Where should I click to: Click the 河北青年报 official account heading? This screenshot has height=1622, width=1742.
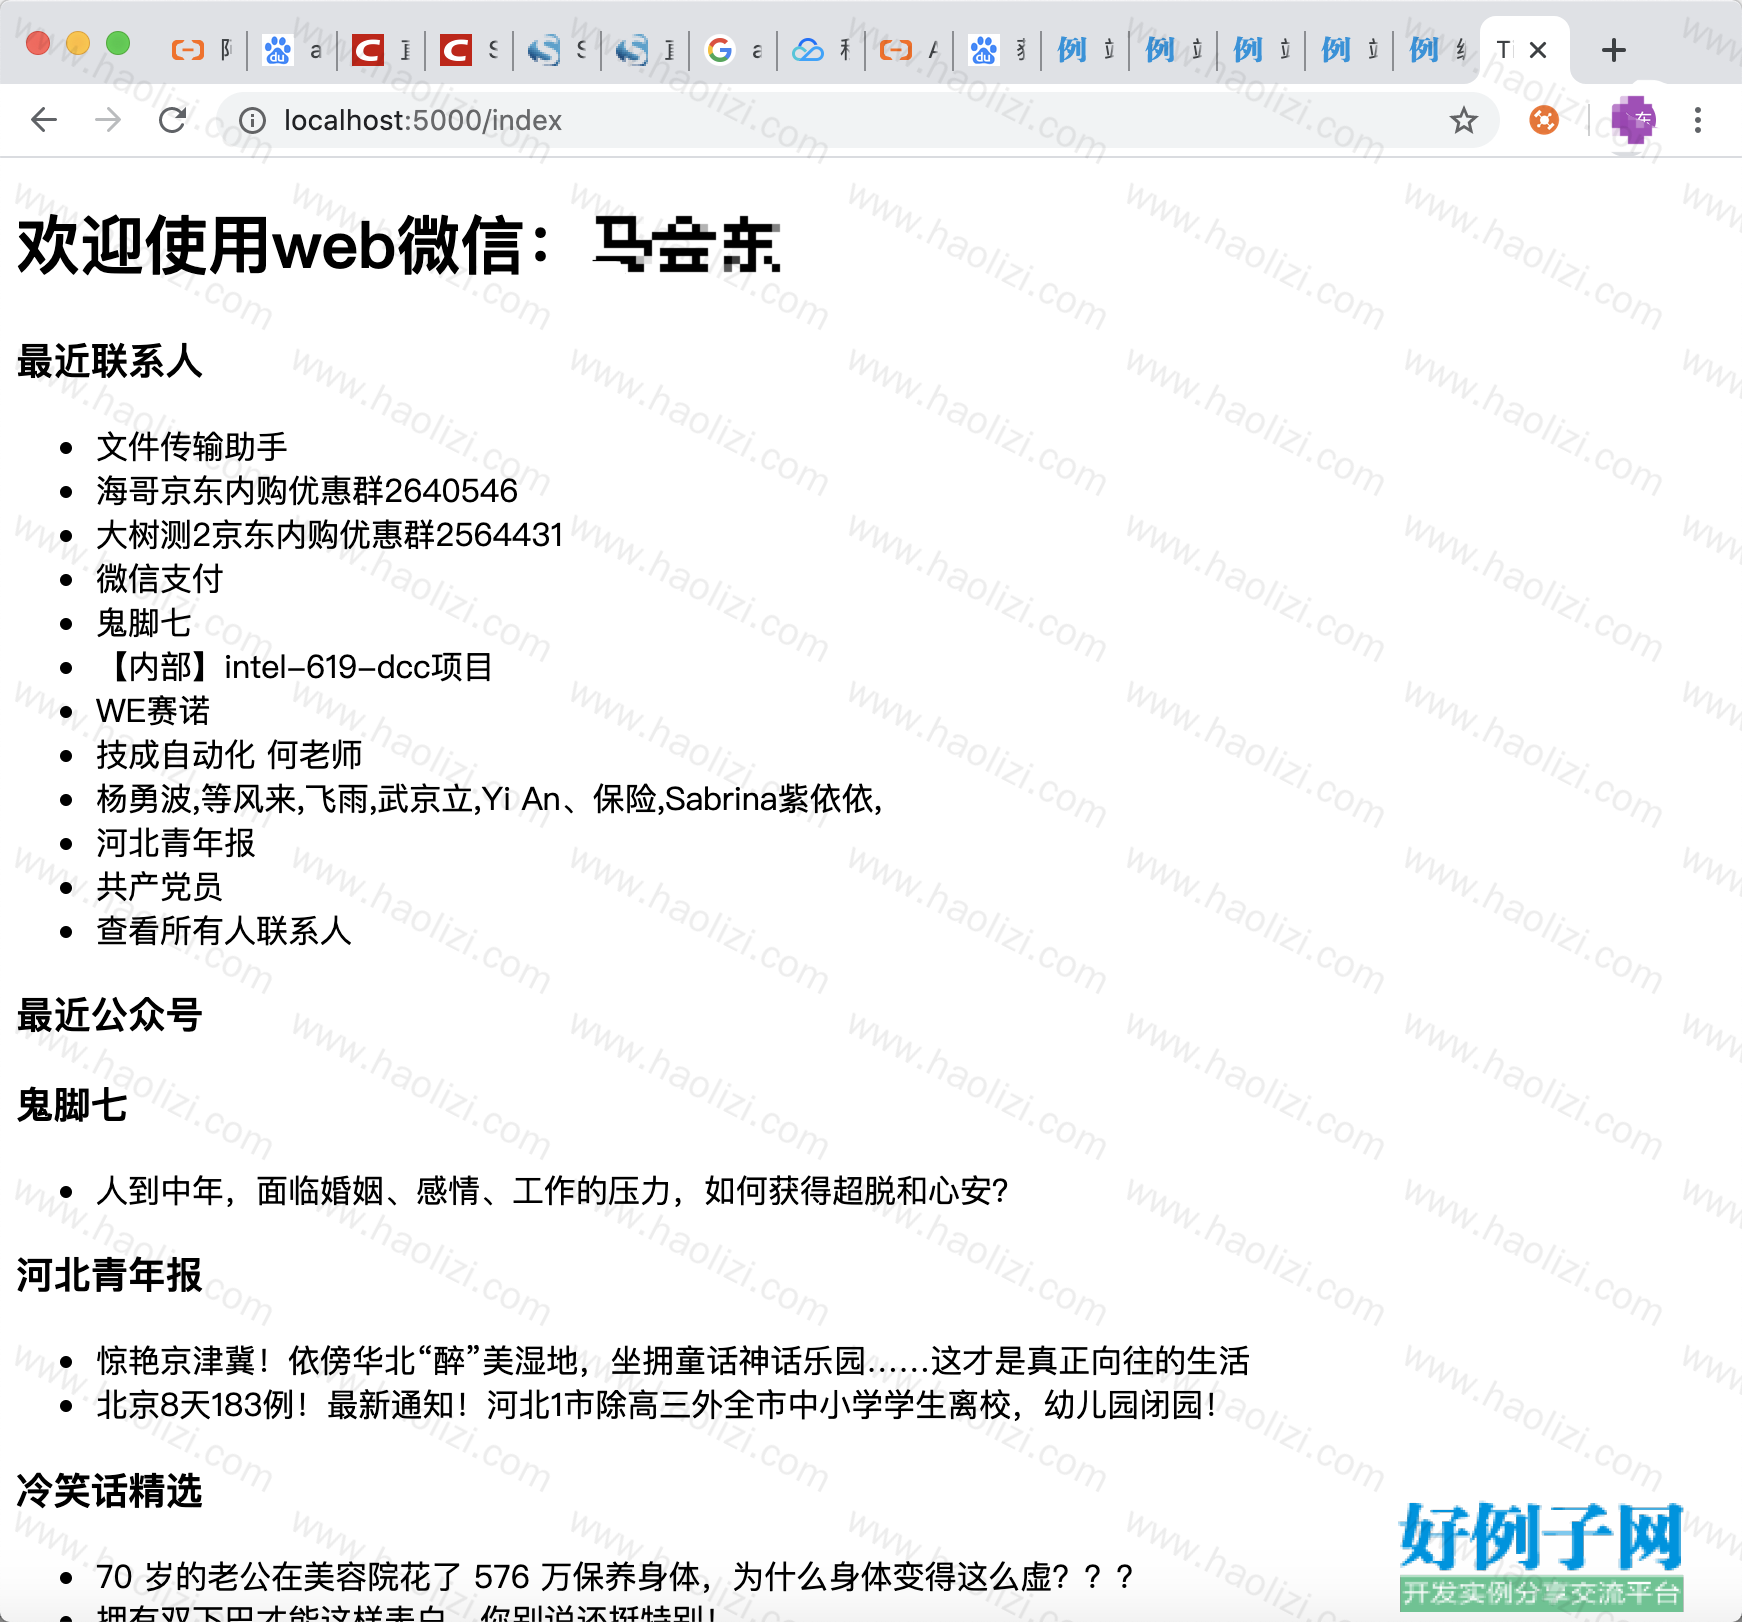pyautogui.click(x=110, y=1275)
